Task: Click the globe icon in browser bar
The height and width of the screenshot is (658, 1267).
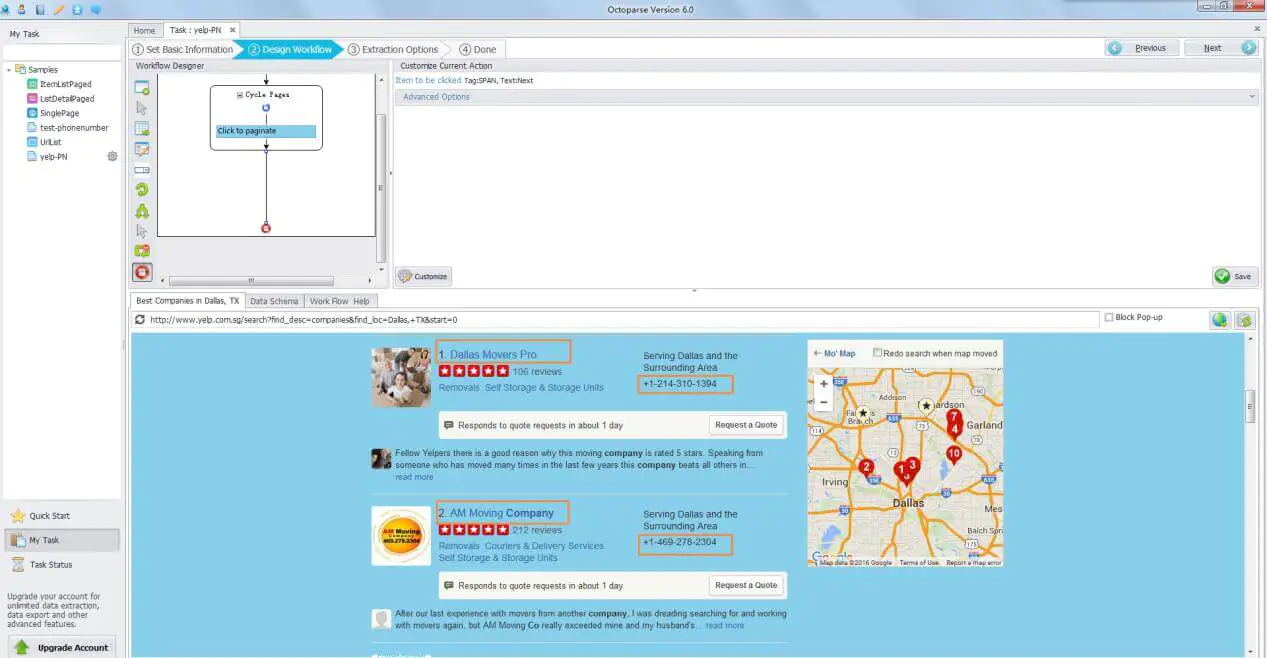Action: 1219,320
